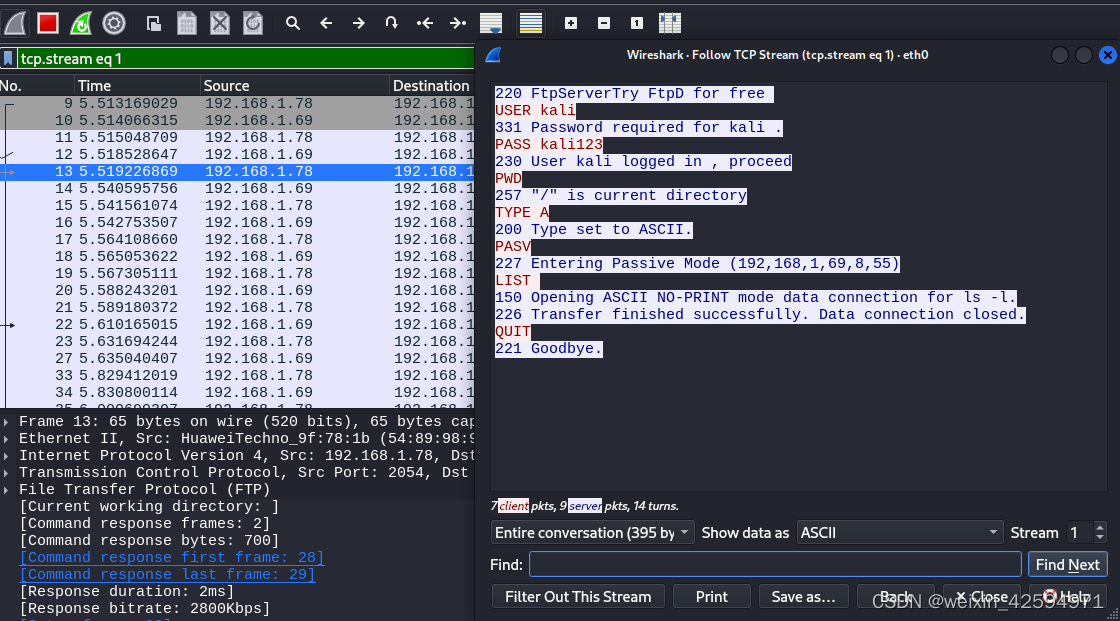Click the Start capturing packets shark fin icon
The height and width of the screenshot is (621, 1120).
point(15,24)
